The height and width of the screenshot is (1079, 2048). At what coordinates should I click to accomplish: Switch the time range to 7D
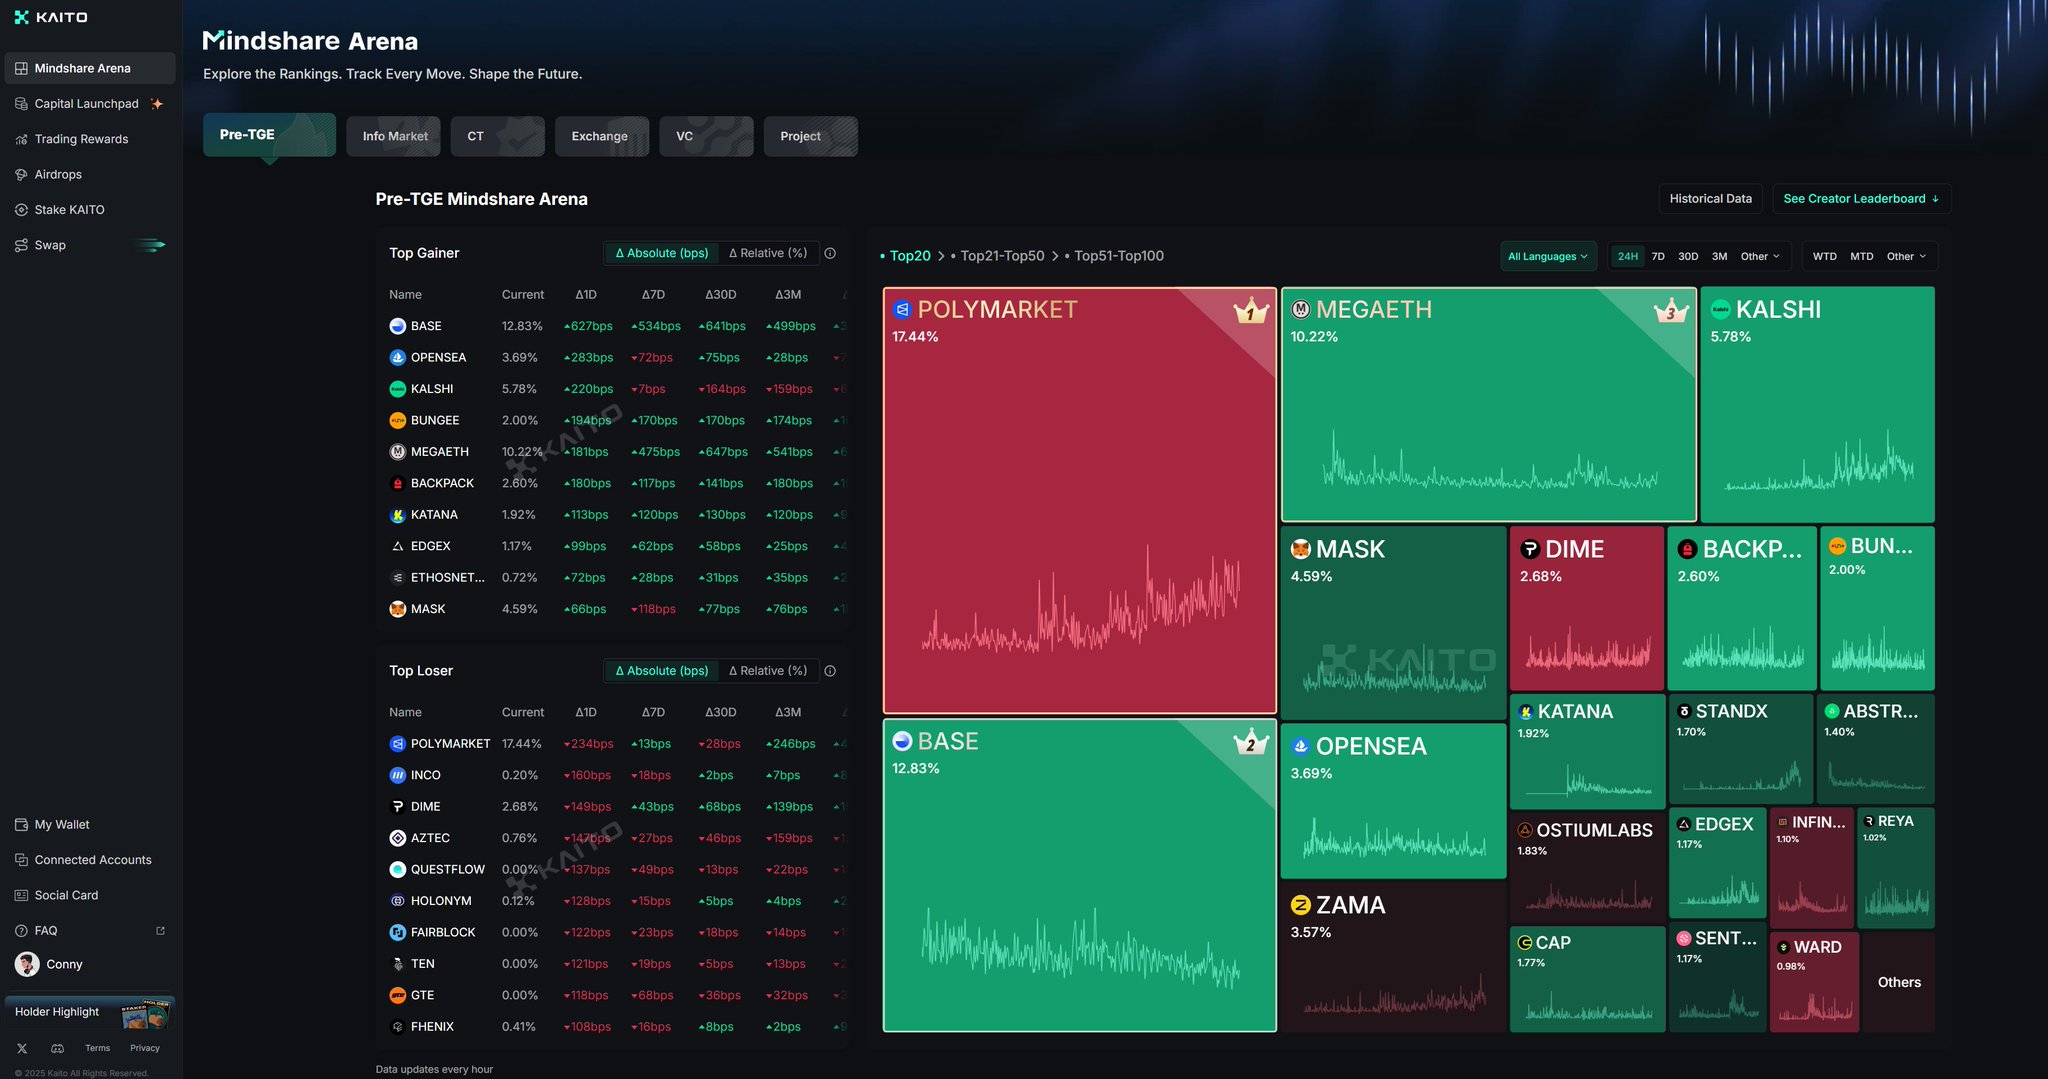1658,256
